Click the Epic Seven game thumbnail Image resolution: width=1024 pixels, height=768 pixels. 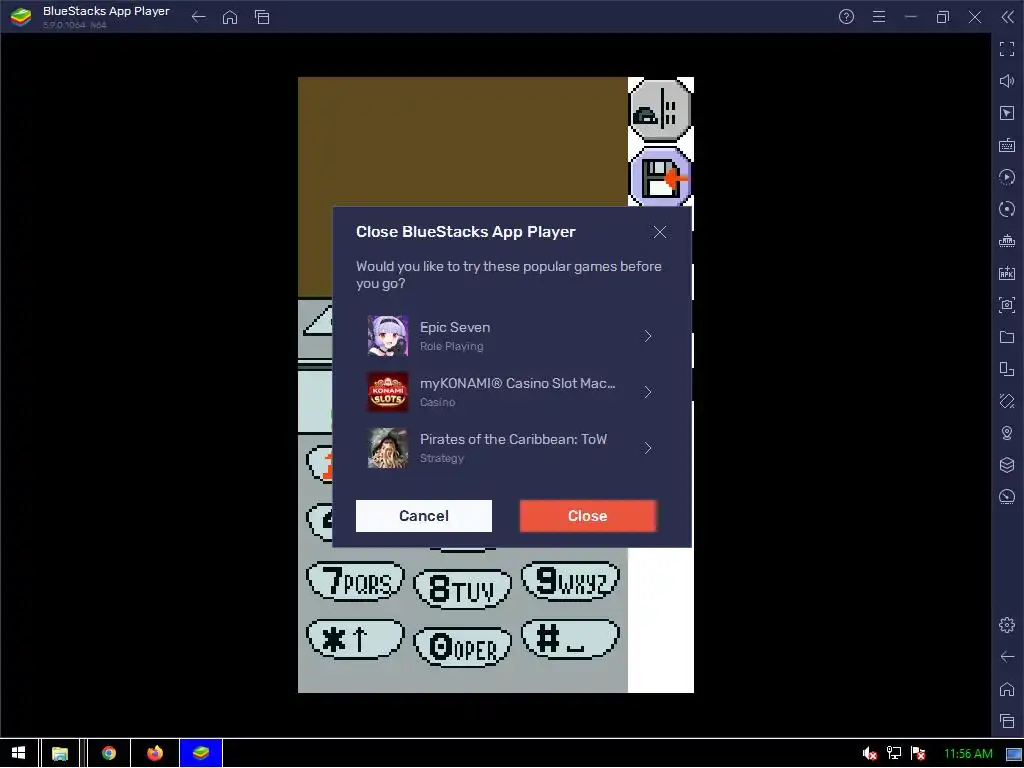point(388,336)
